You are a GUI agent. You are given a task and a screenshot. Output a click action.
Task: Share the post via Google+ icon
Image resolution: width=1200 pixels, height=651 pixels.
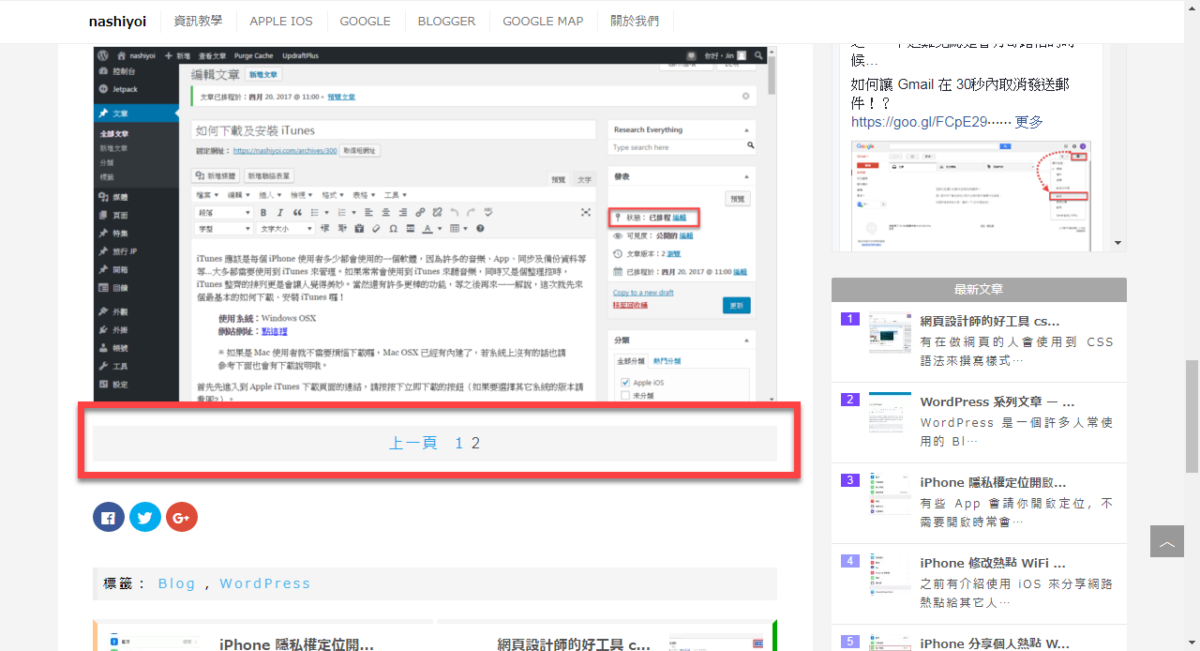pos(181,517)
